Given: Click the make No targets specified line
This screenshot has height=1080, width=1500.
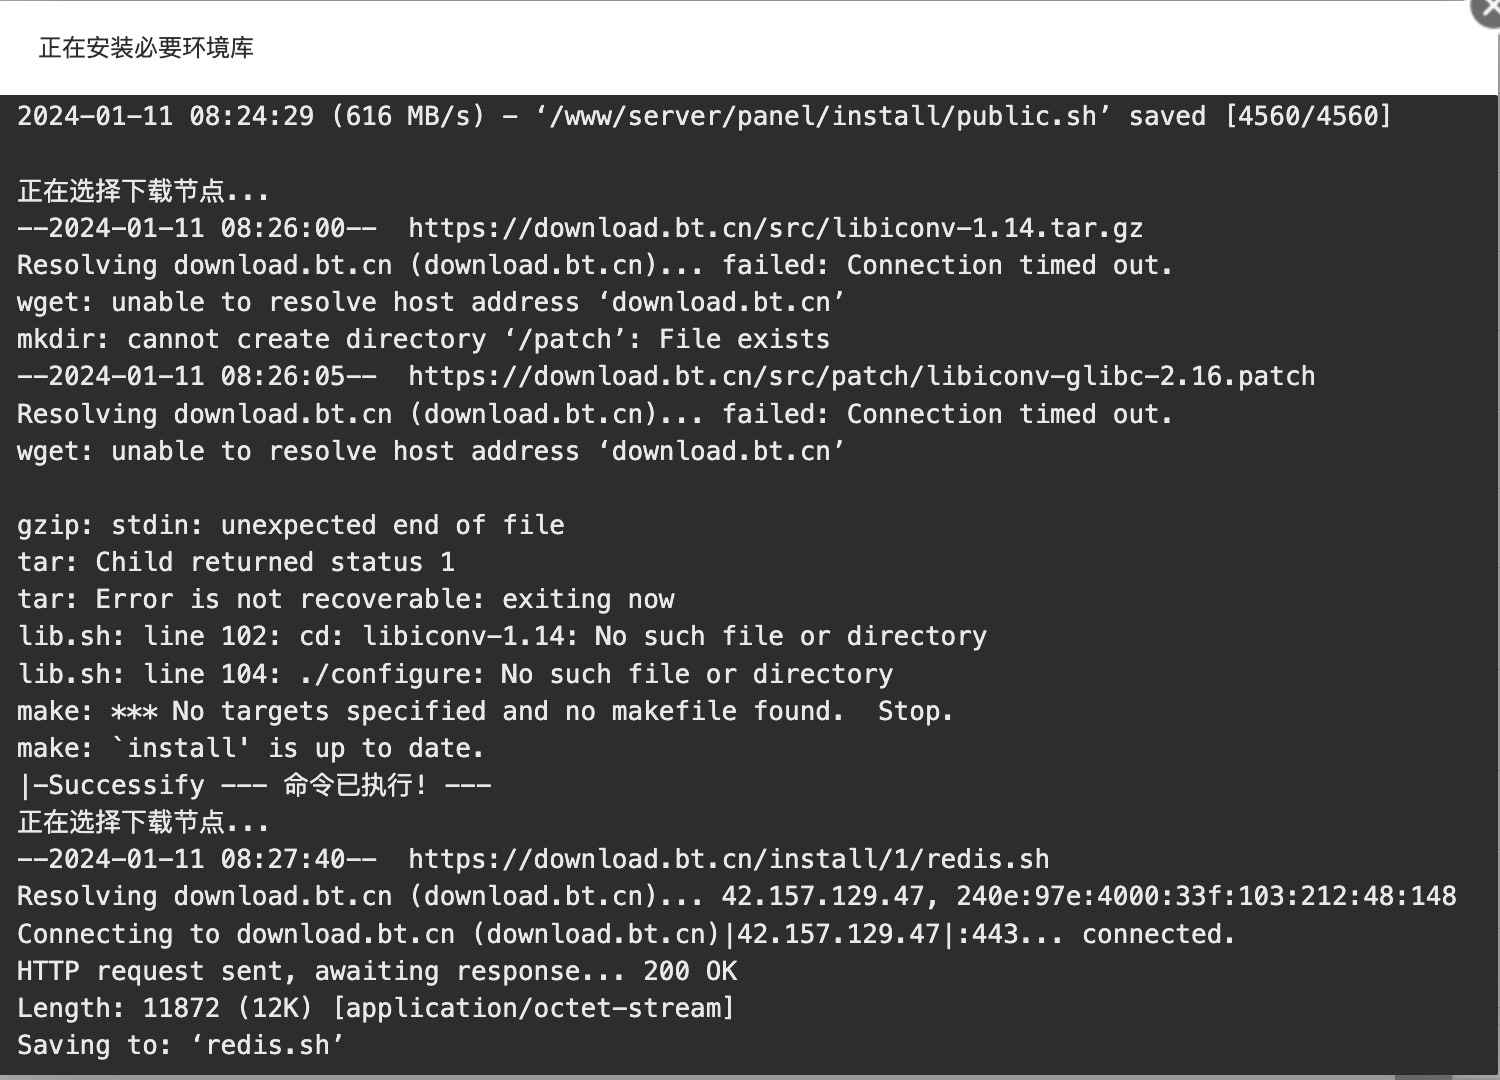Looking at the screenshot, I should [485, 712].
